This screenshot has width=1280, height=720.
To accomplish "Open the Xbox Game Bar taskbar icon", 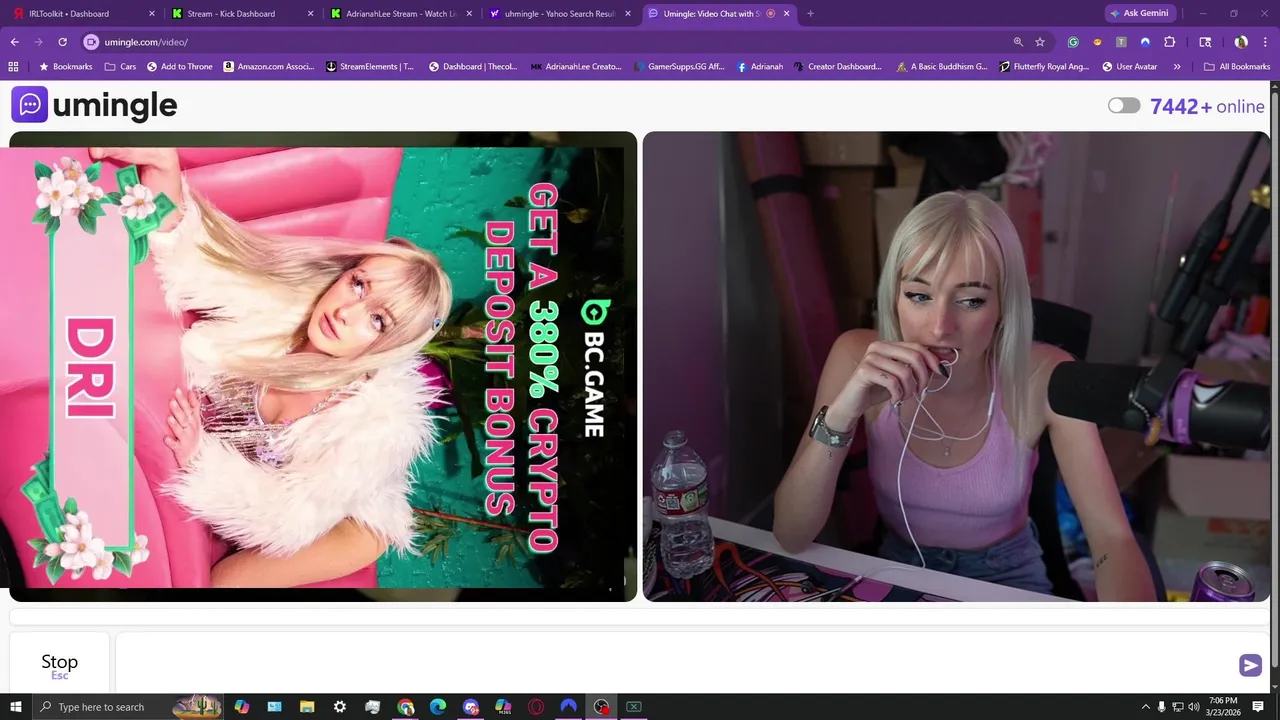I will 634,707.
